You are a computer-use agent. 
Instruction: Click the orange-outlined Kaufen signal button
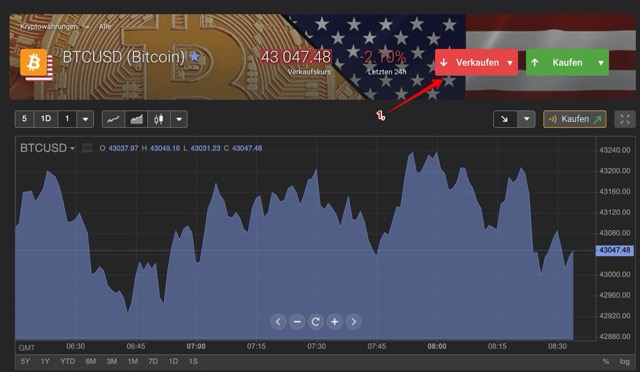(574, 119)
